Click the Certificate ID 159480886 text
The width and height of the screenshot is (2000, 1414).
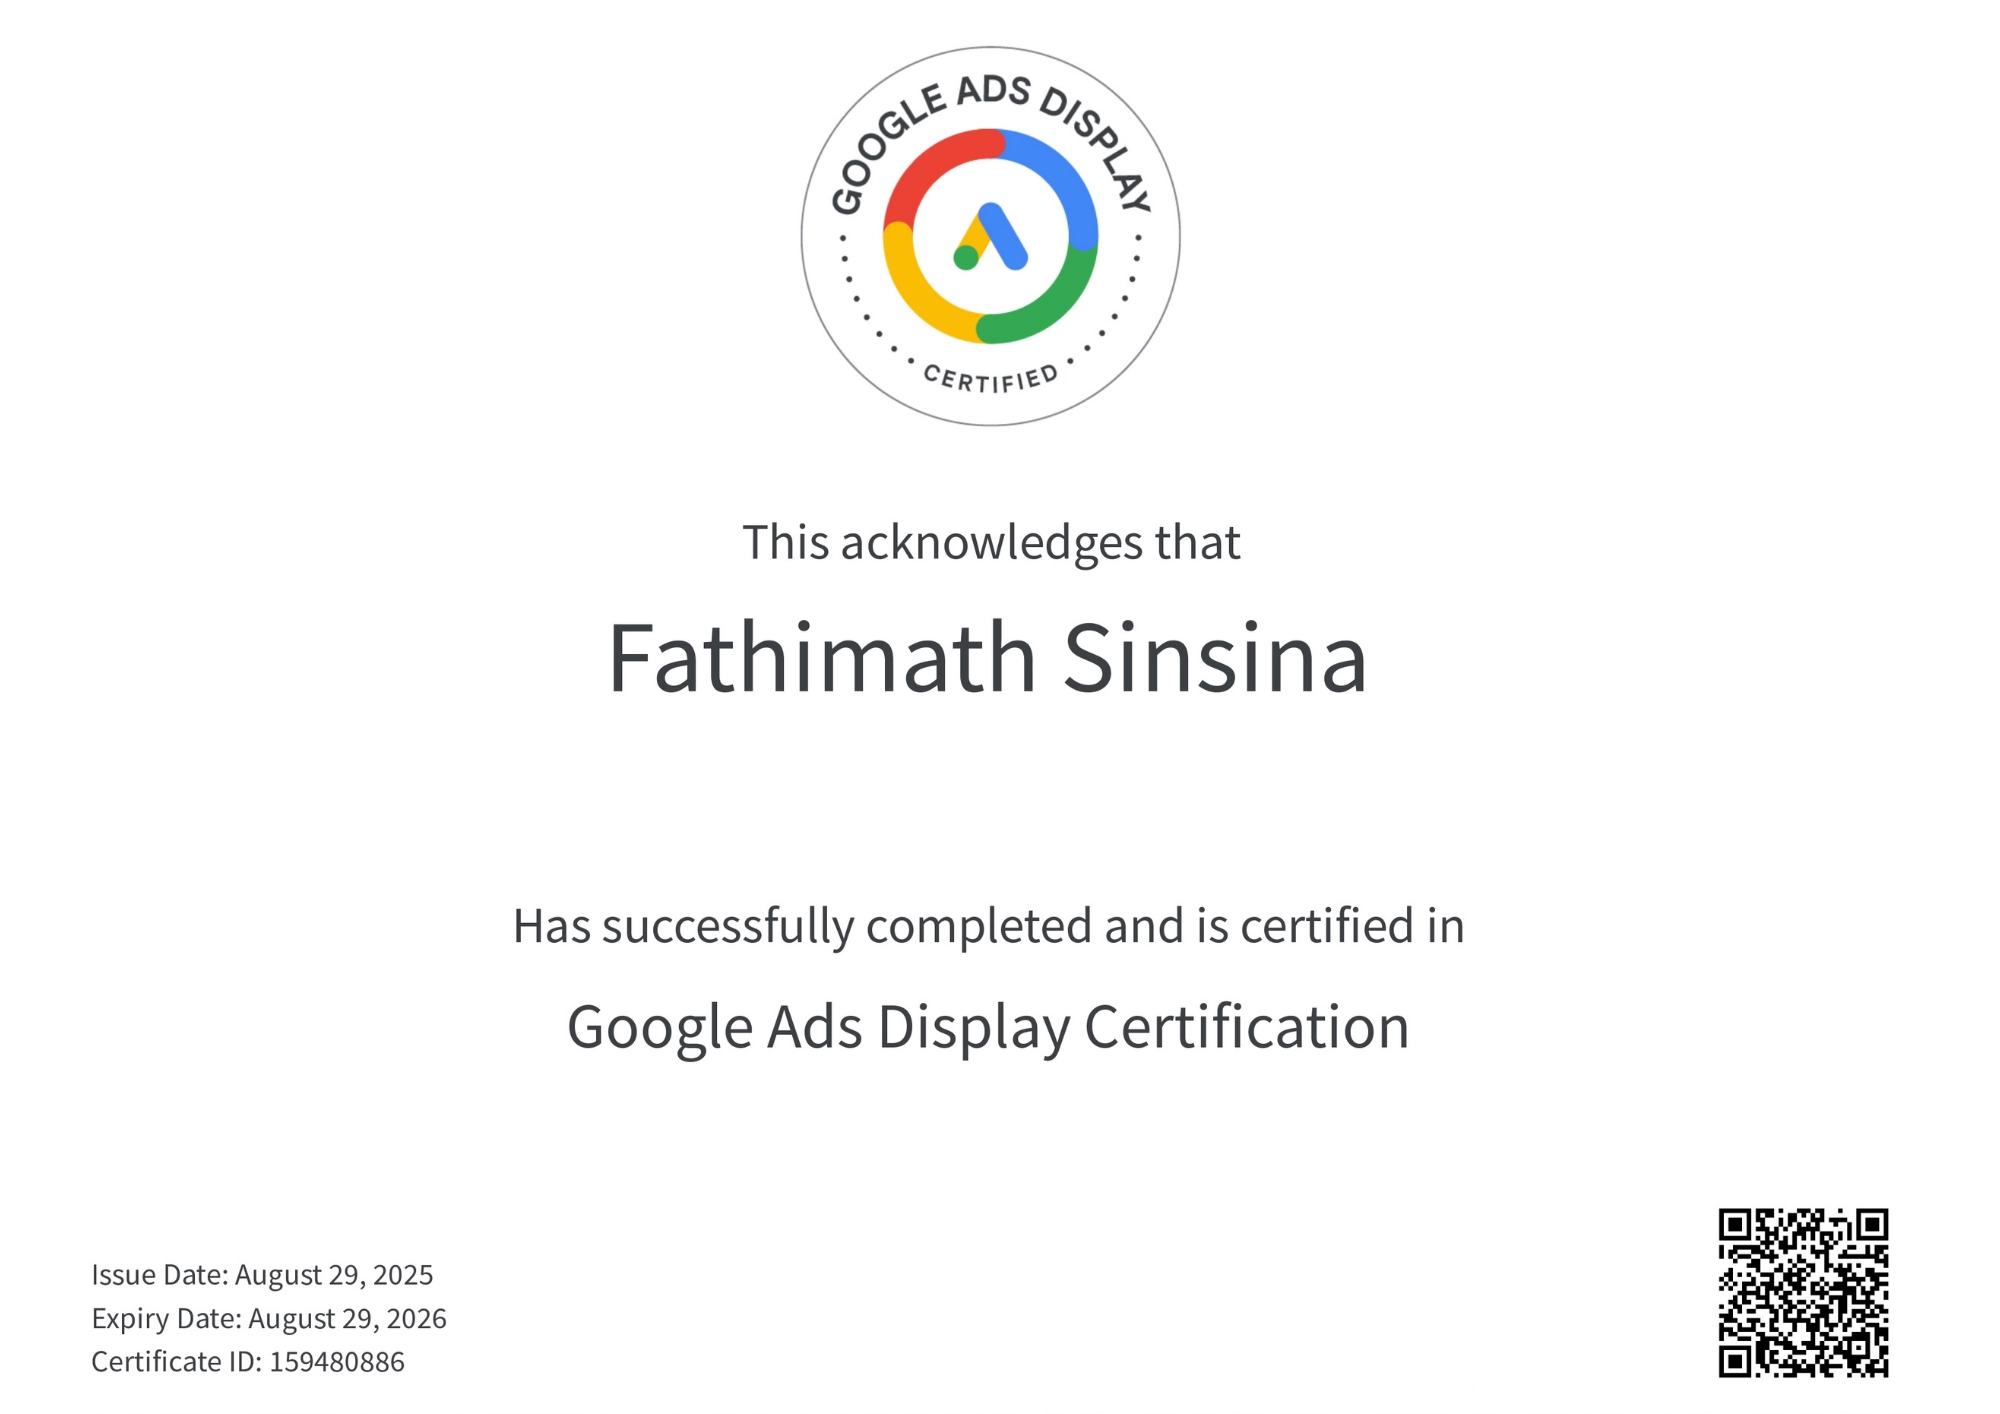(247, 1361)
